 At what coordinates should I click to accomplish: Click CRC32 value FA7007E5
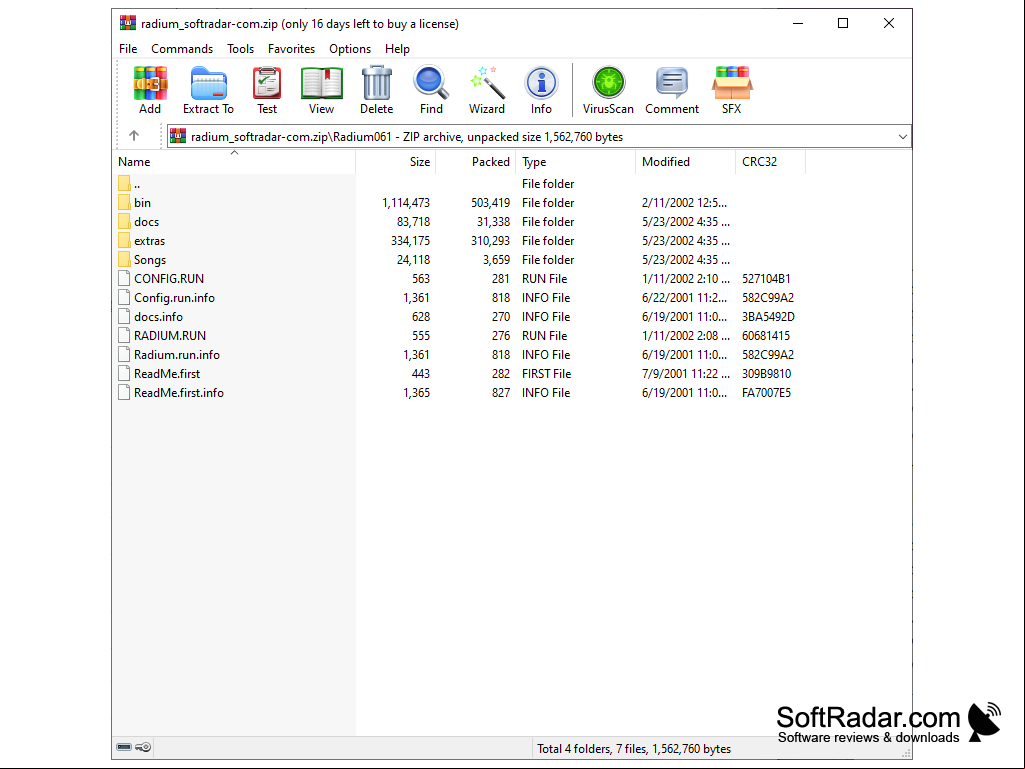coord(766,392)
